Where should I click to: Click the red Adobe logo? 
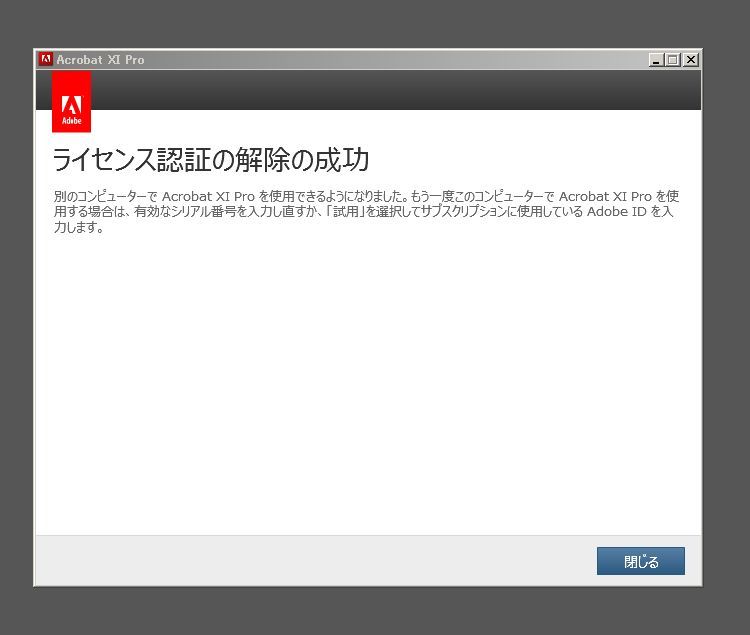71,102
